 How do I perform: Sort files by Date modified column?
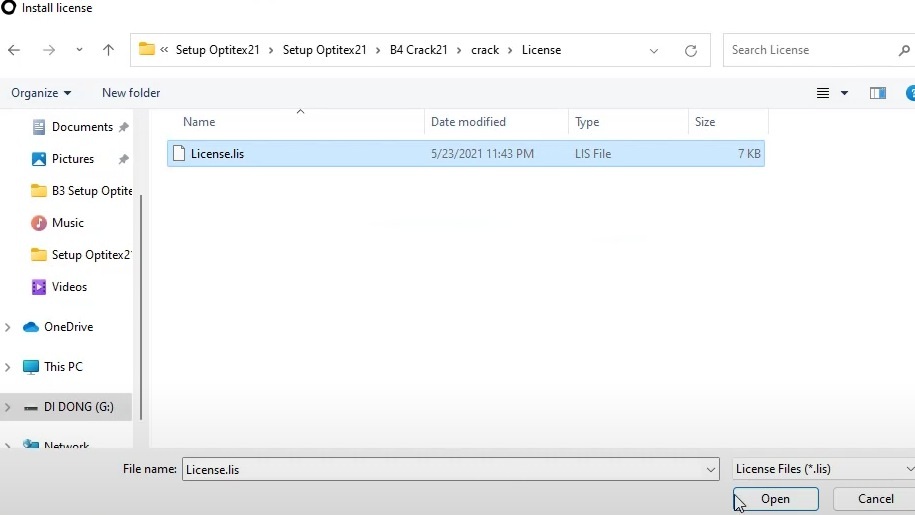(468, 122)
